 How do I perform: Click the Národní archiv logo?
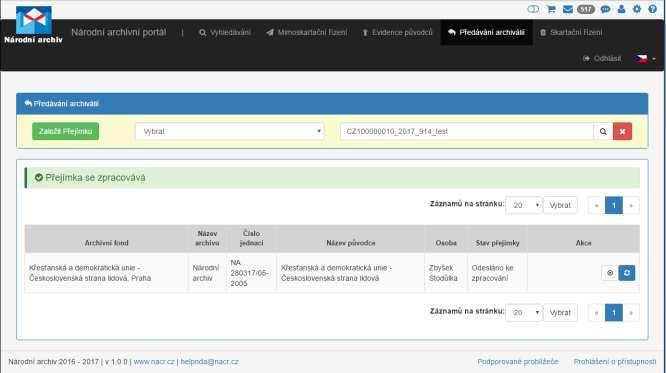point(33,25)
